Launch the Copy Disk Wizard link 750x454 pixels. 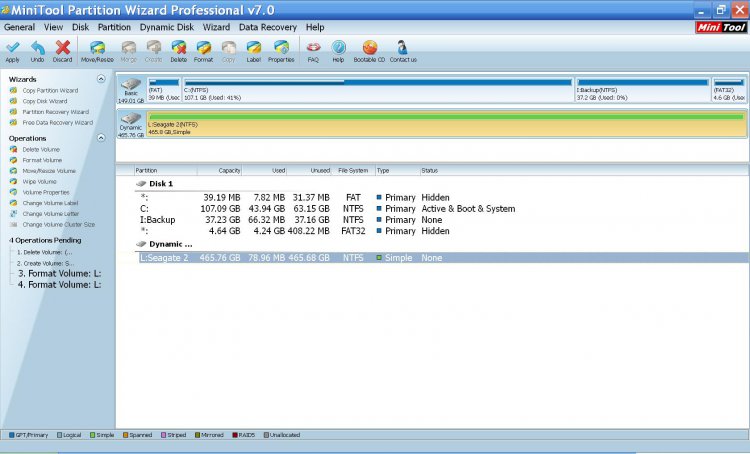click(x=44, y=101)
